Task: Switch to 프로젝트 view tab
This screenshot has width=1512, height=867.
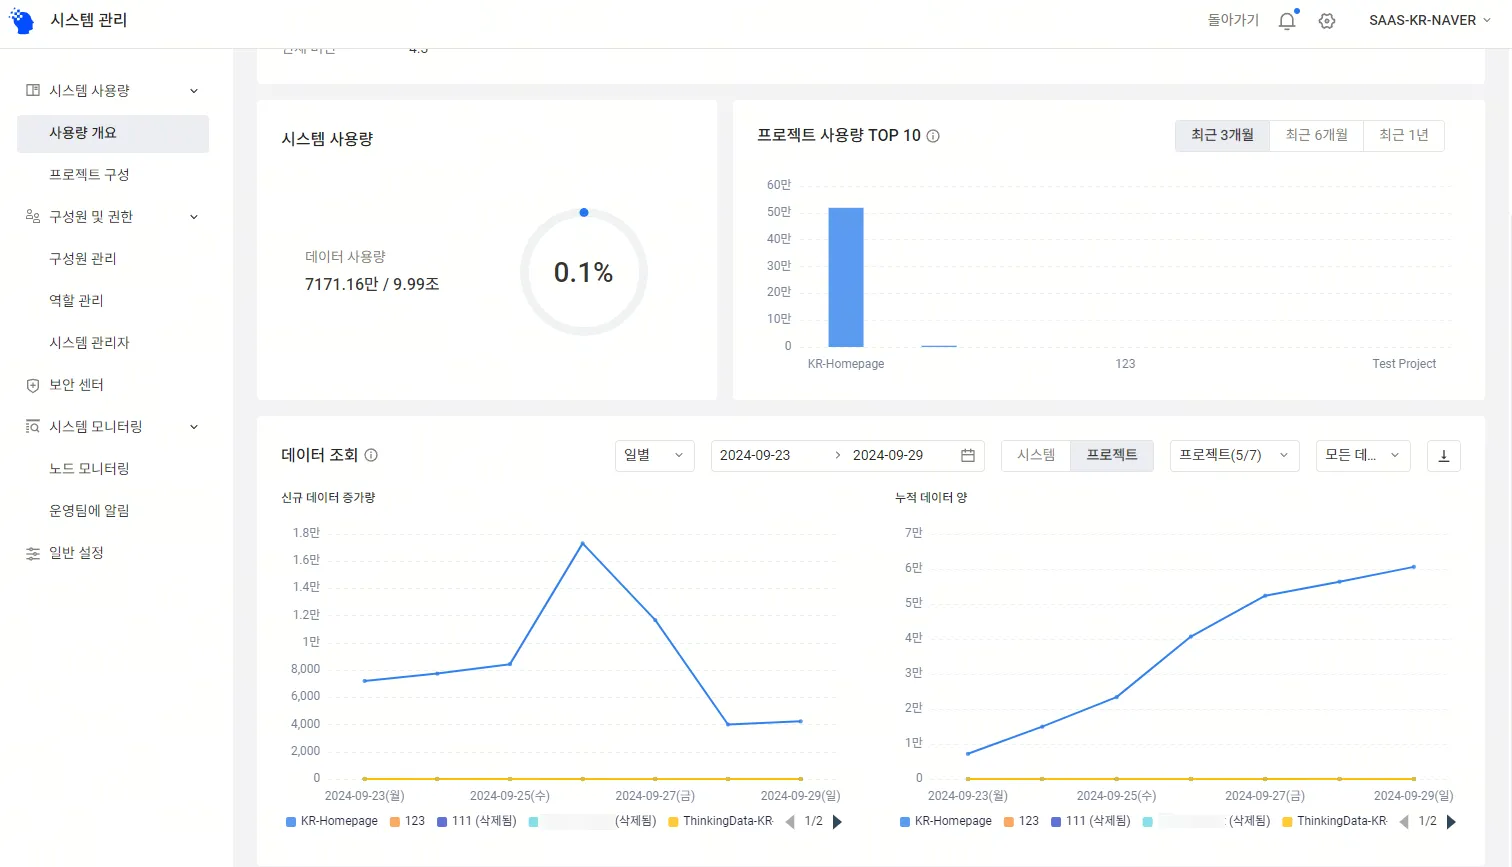Action: [1112, 456]
